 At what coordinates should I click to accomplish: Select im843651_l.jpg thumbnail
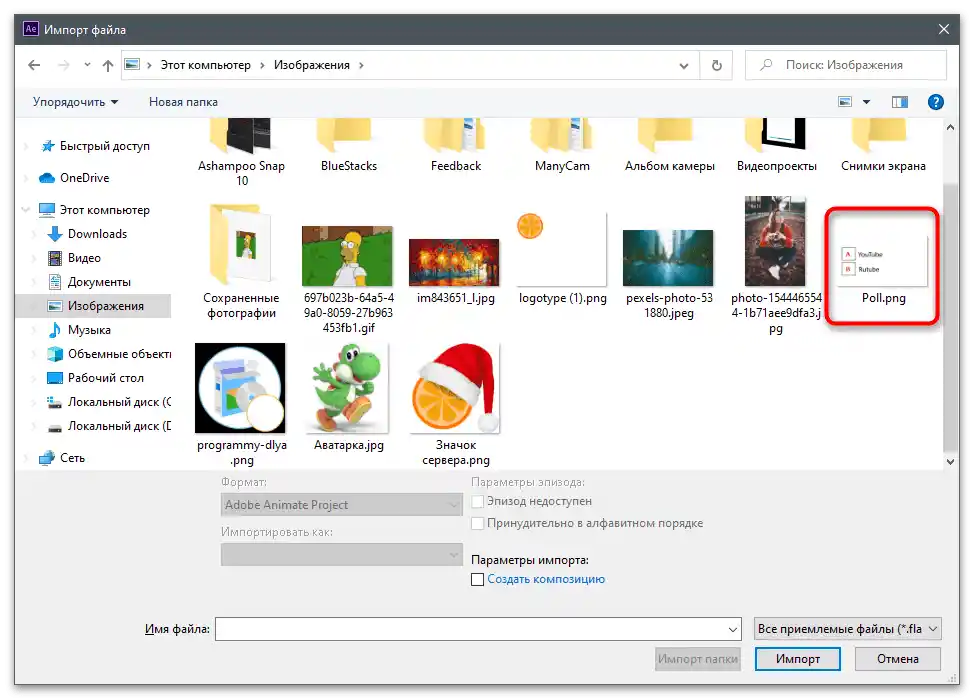[x=454, y=262]
